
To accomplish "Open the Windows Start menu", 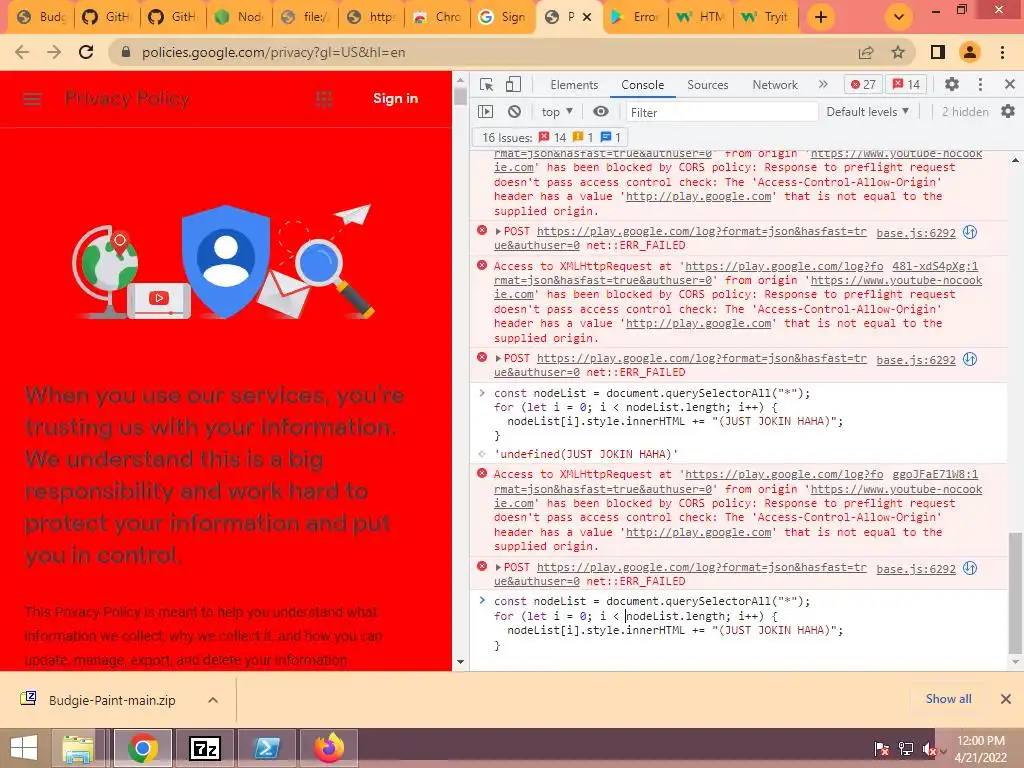I will [24, 748].
